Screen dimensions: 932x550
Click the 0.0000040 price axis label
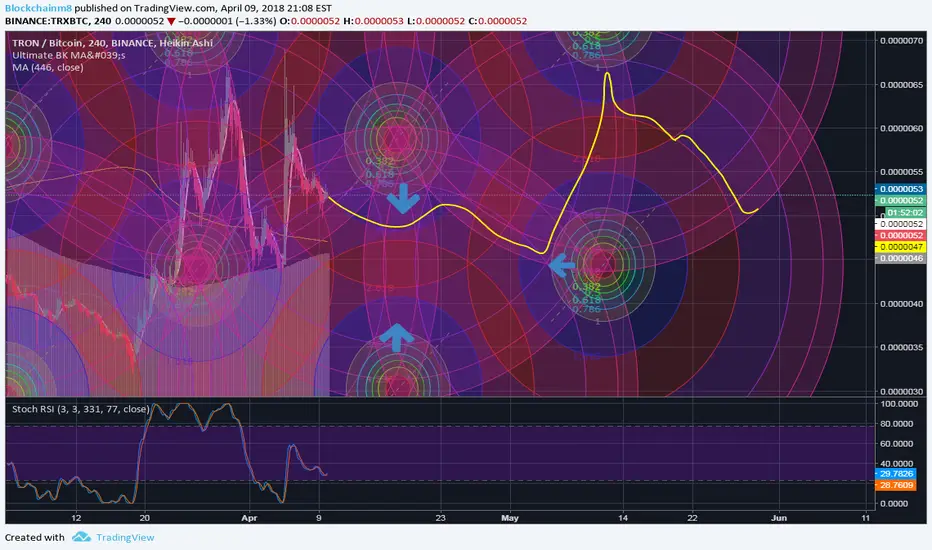tap(902, 303)
